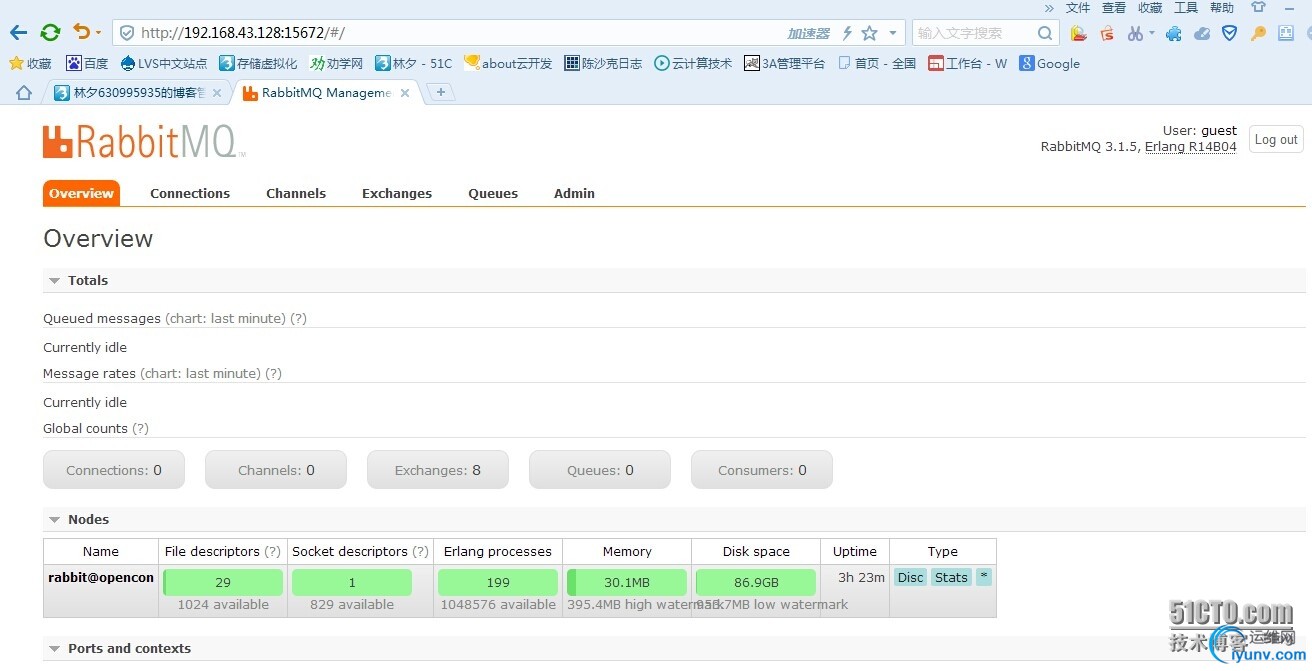The width and height of the screenshot is (1312, 671).
Task: Click the shield icon in the address bar
Action: pyautogui.click(x=127, y=33)
